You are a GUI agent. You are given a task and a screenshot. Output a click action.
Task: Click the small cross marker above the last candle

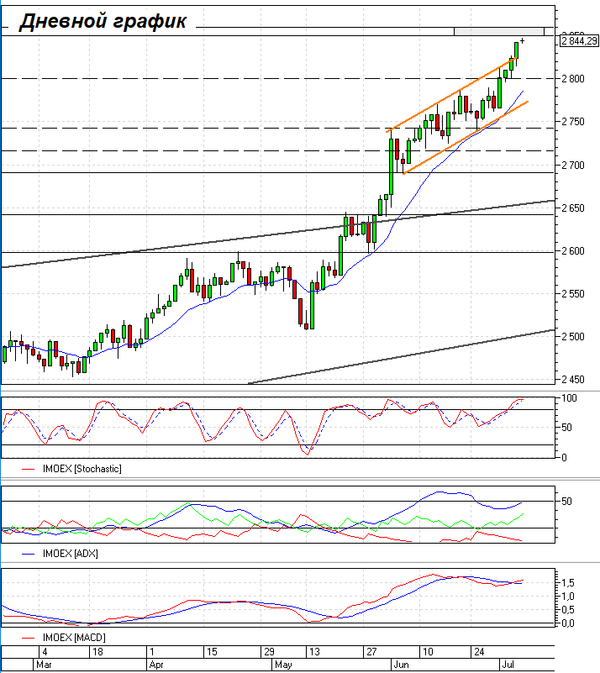(x=522, y=41)
